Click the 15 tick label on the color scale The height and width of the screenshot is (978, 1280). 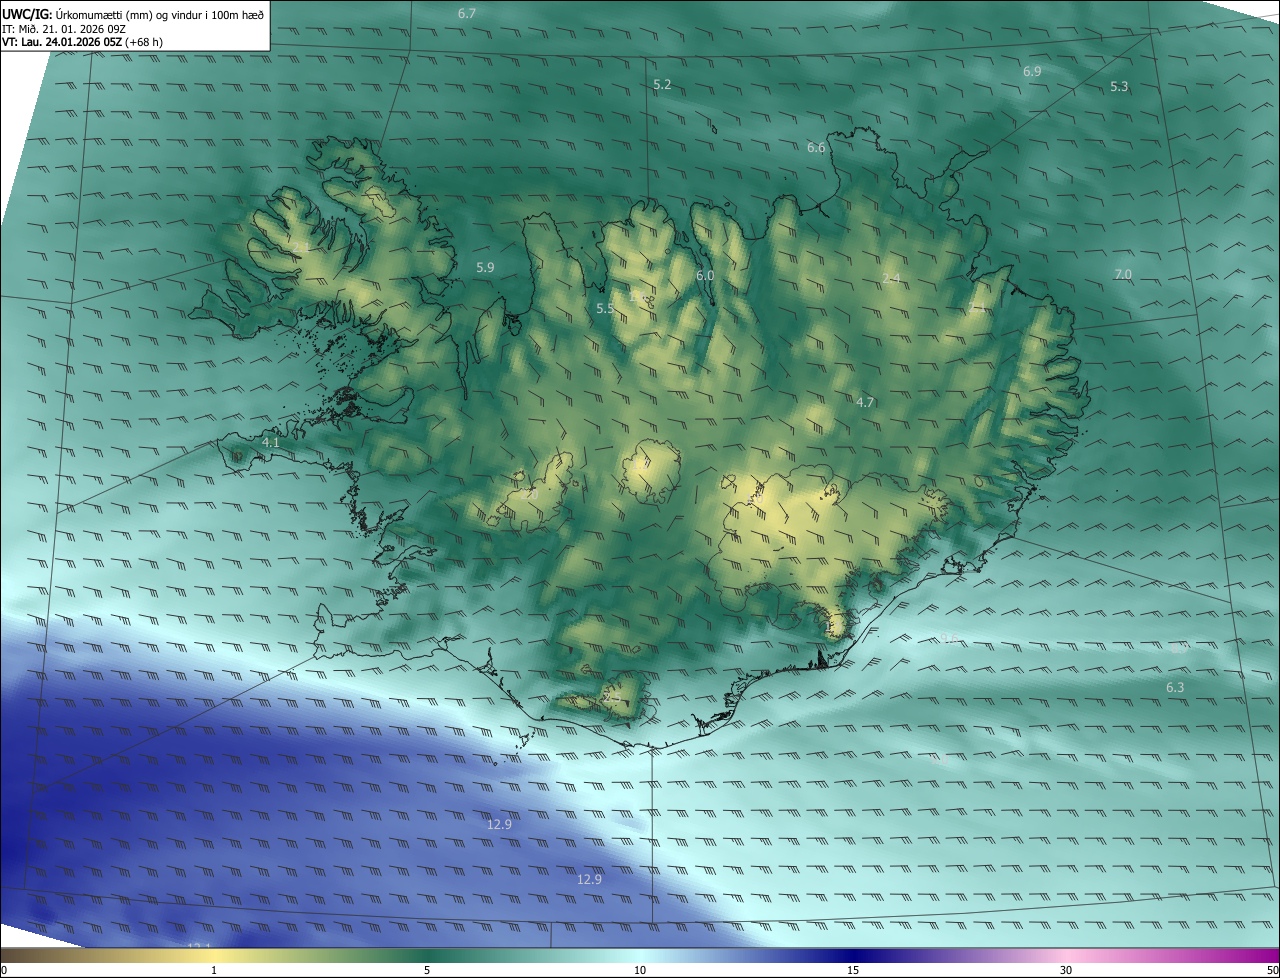tap(853, 970)
